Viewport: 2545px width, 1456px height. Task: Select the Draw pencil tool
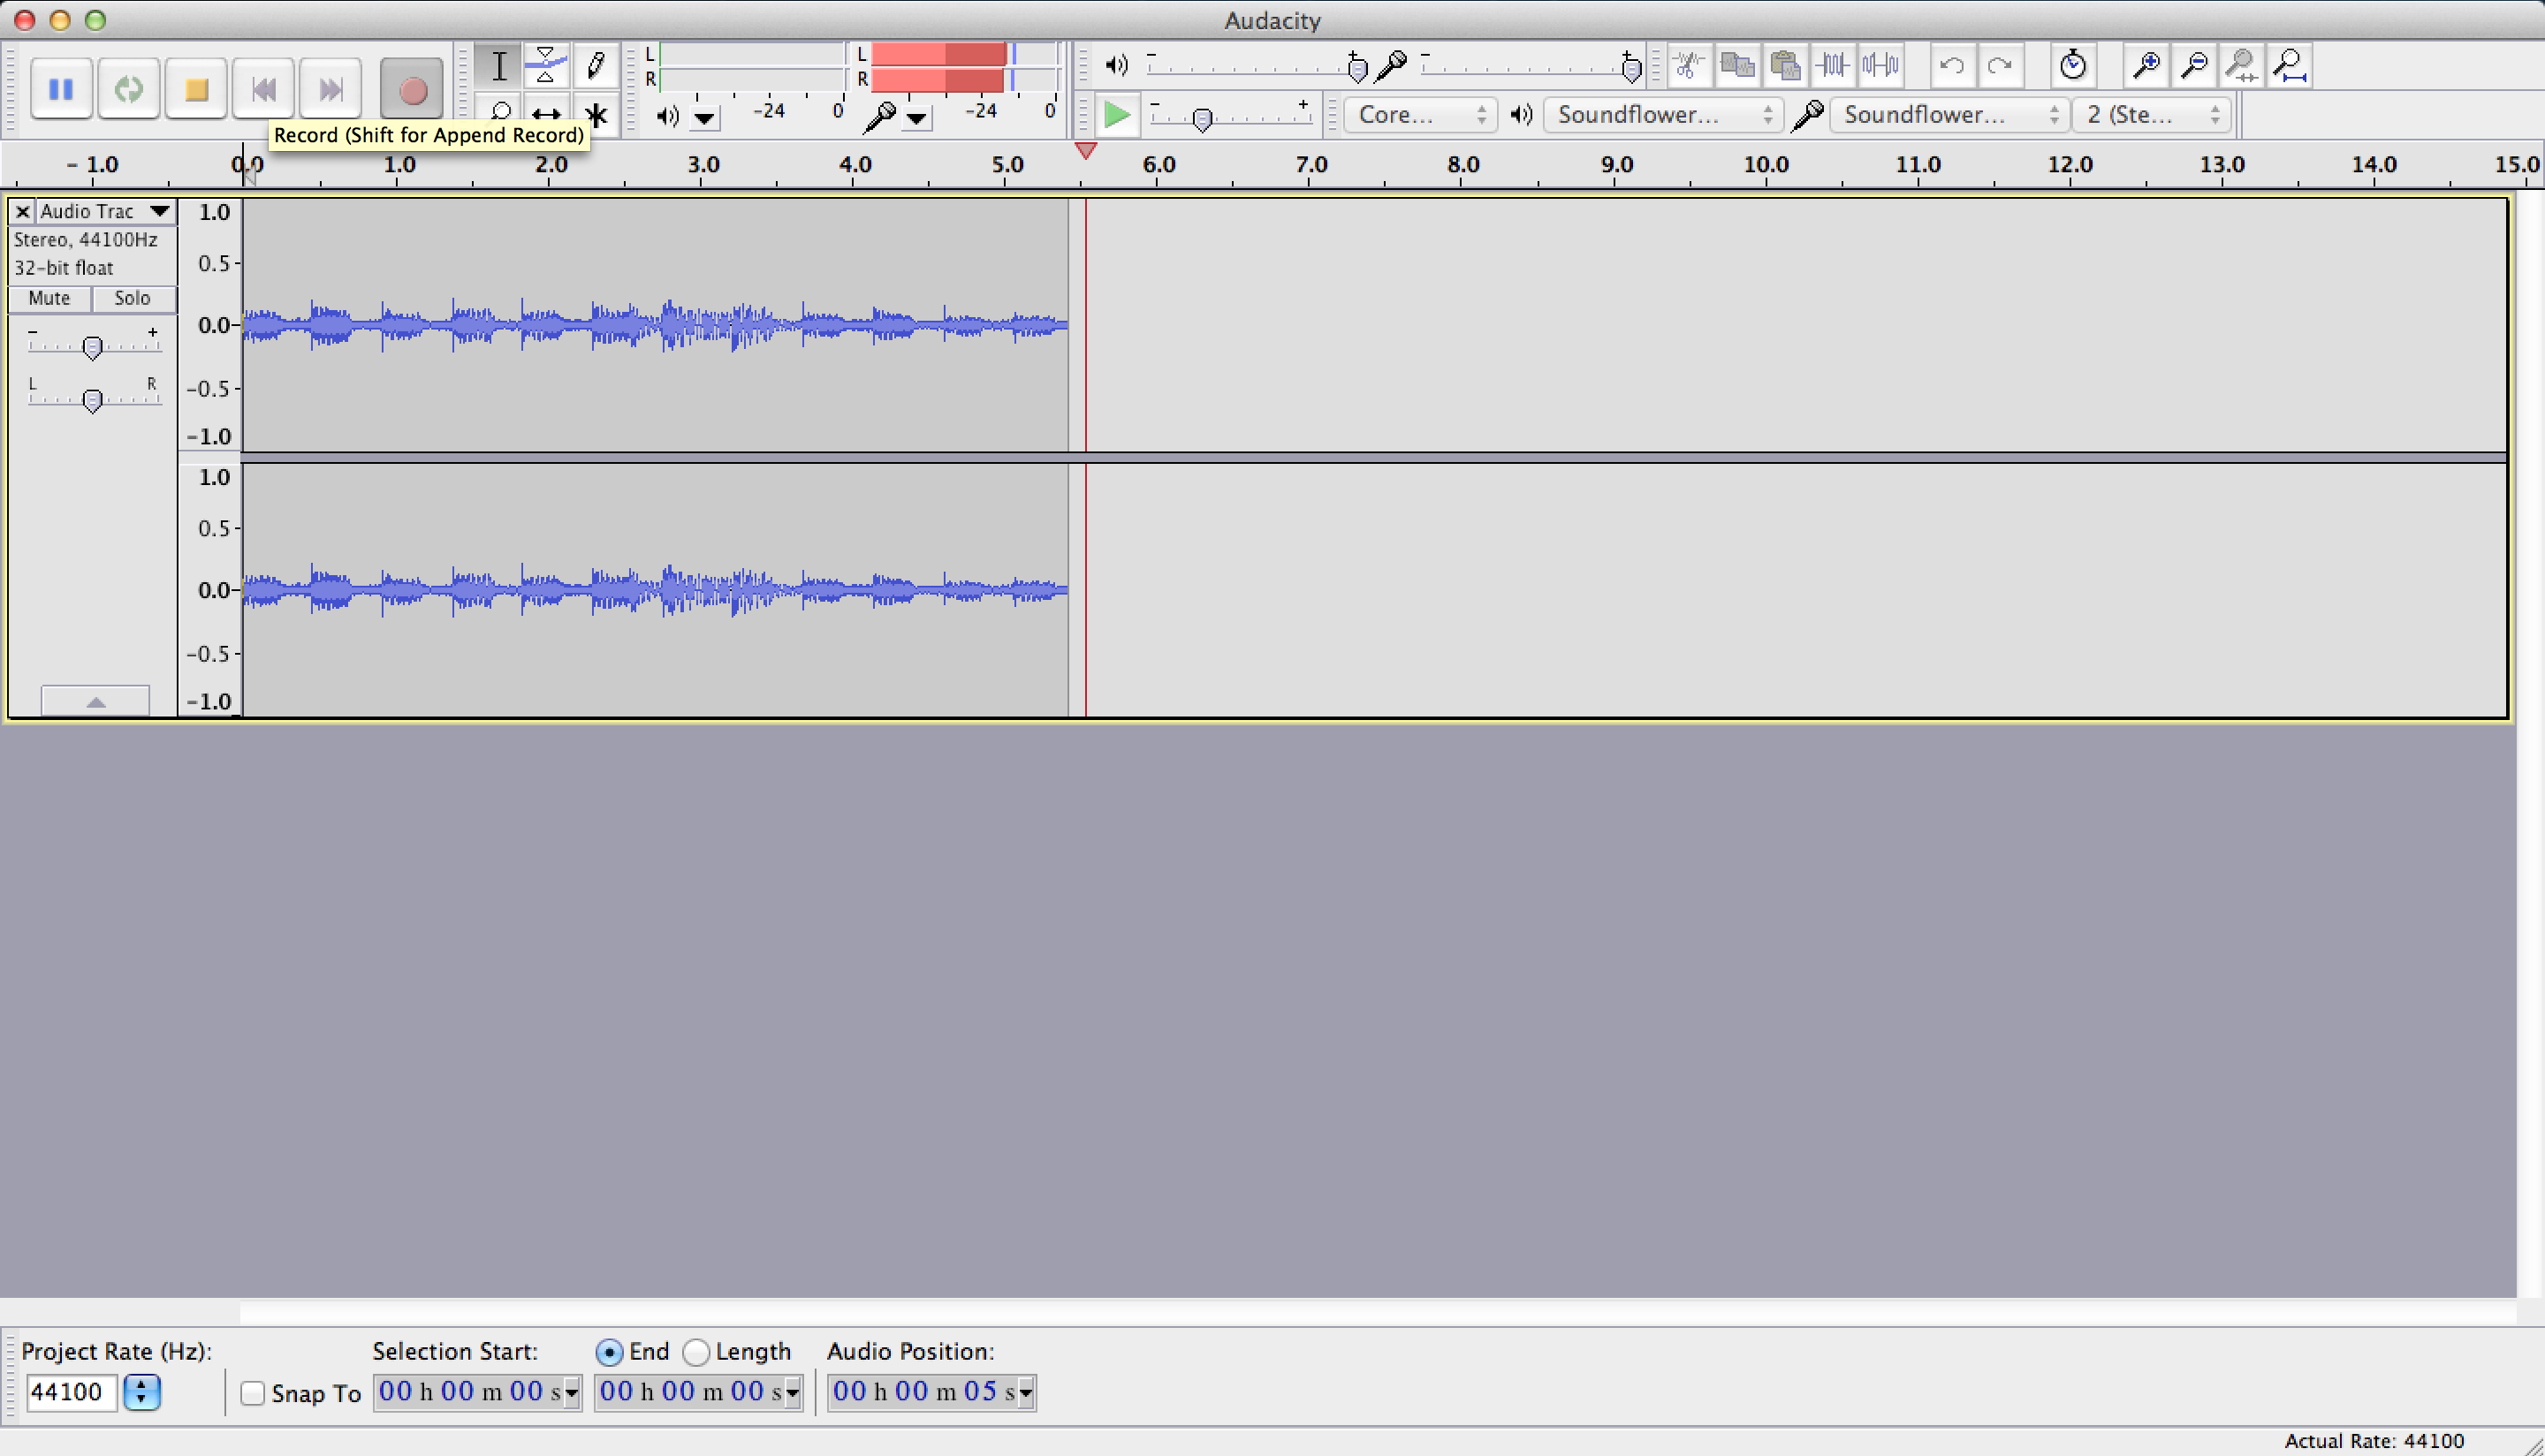click(x=595, y=66)
